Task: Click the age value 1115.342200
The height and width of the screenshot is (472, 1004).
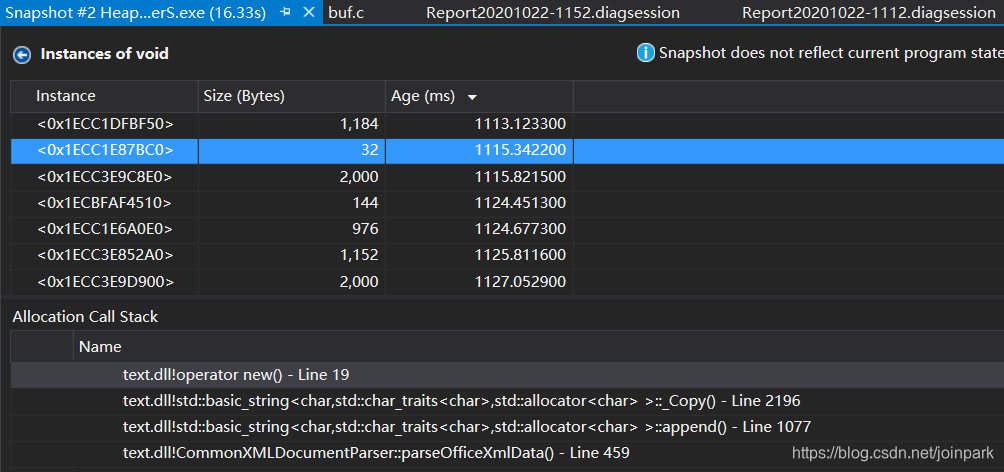Action: 520,151
